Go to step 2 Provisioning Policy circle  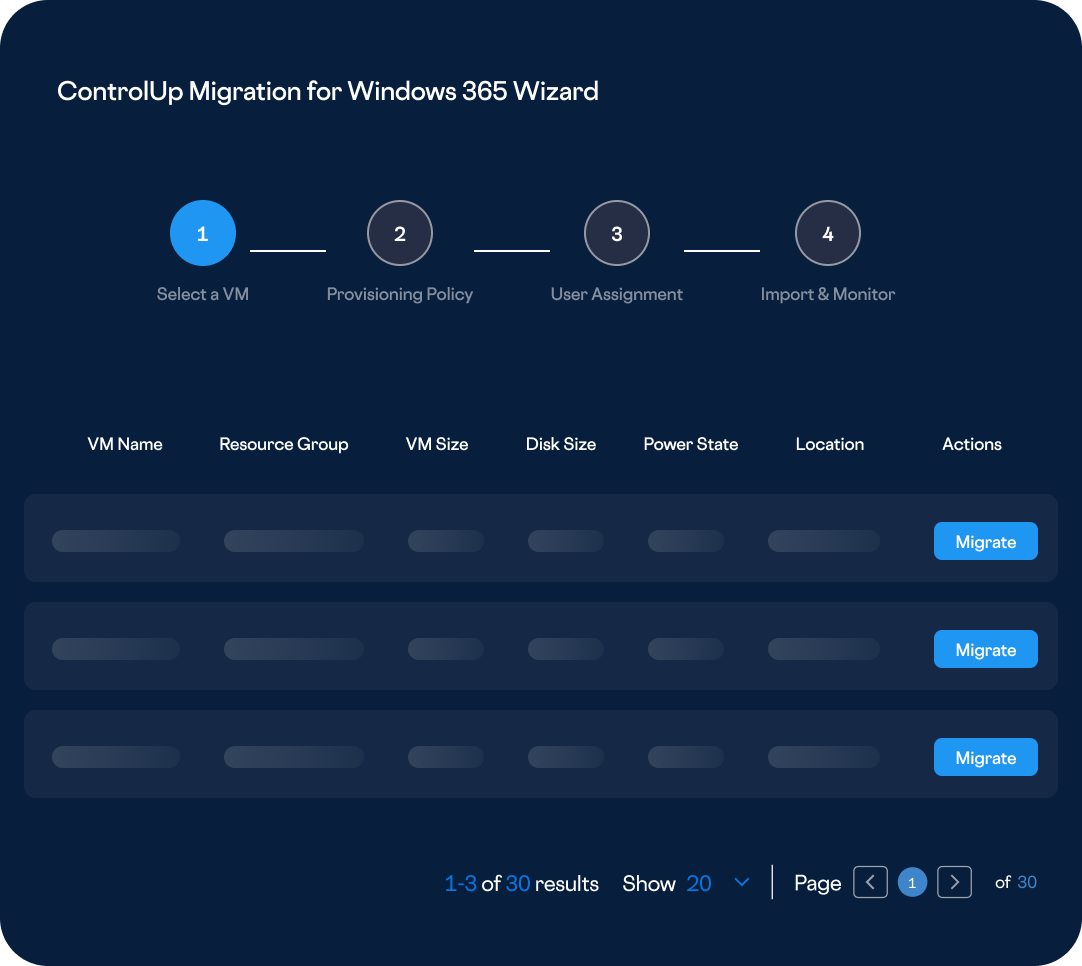[400, 233]
